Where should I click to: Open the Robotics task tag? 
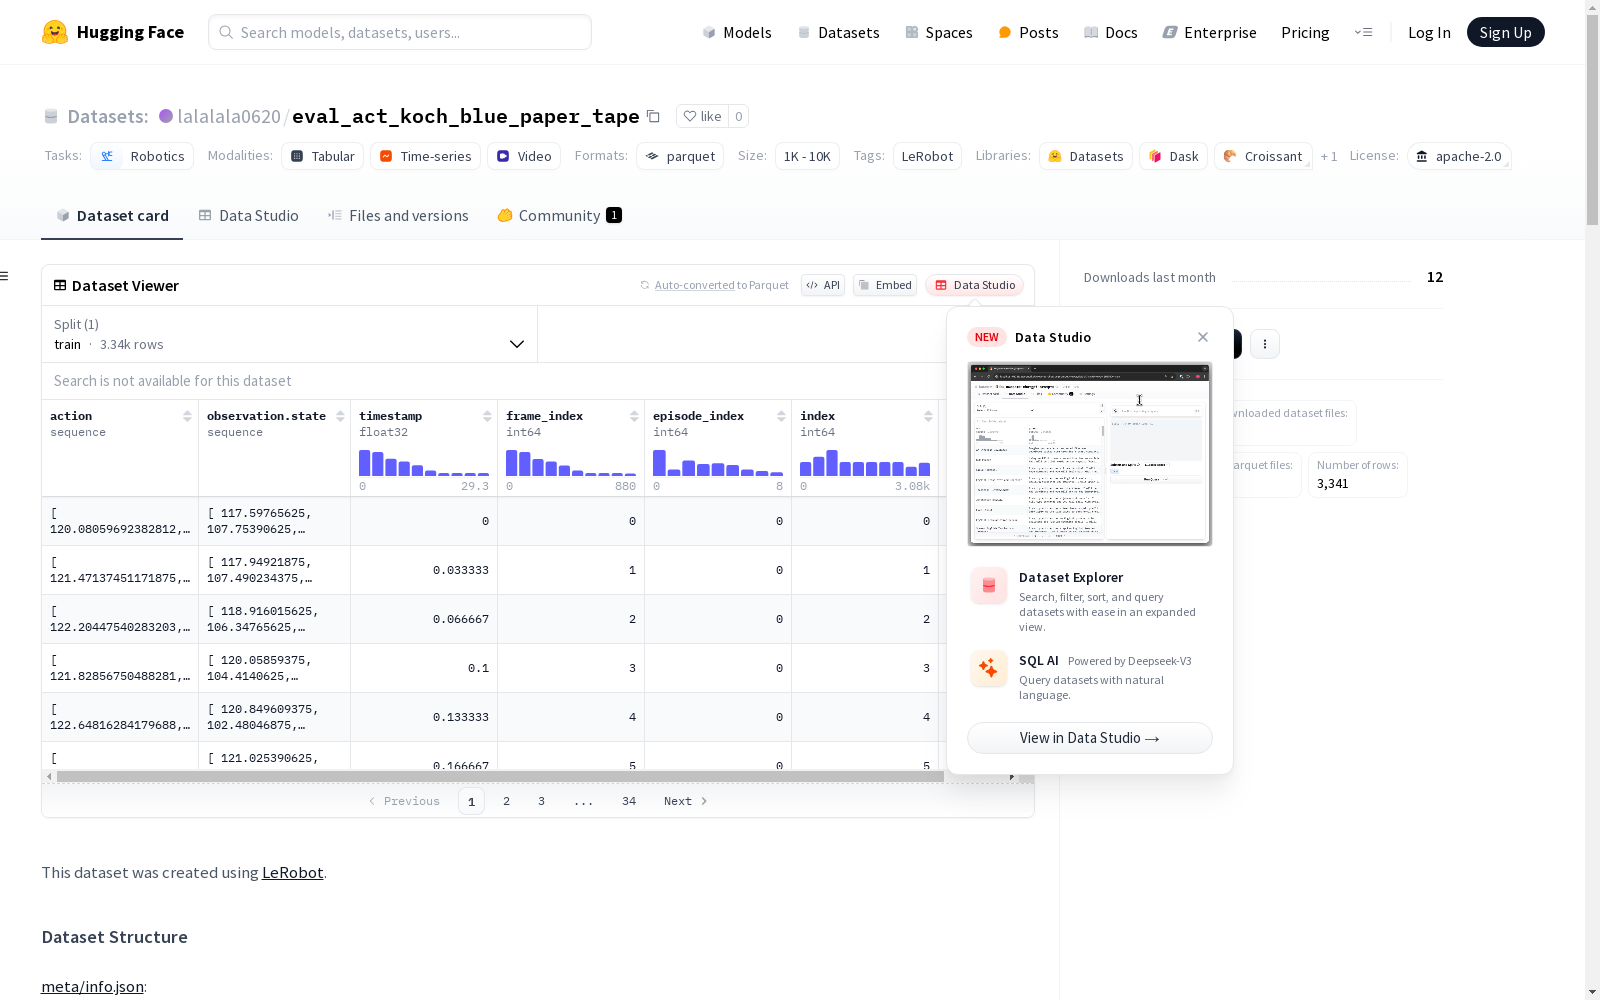142,156
